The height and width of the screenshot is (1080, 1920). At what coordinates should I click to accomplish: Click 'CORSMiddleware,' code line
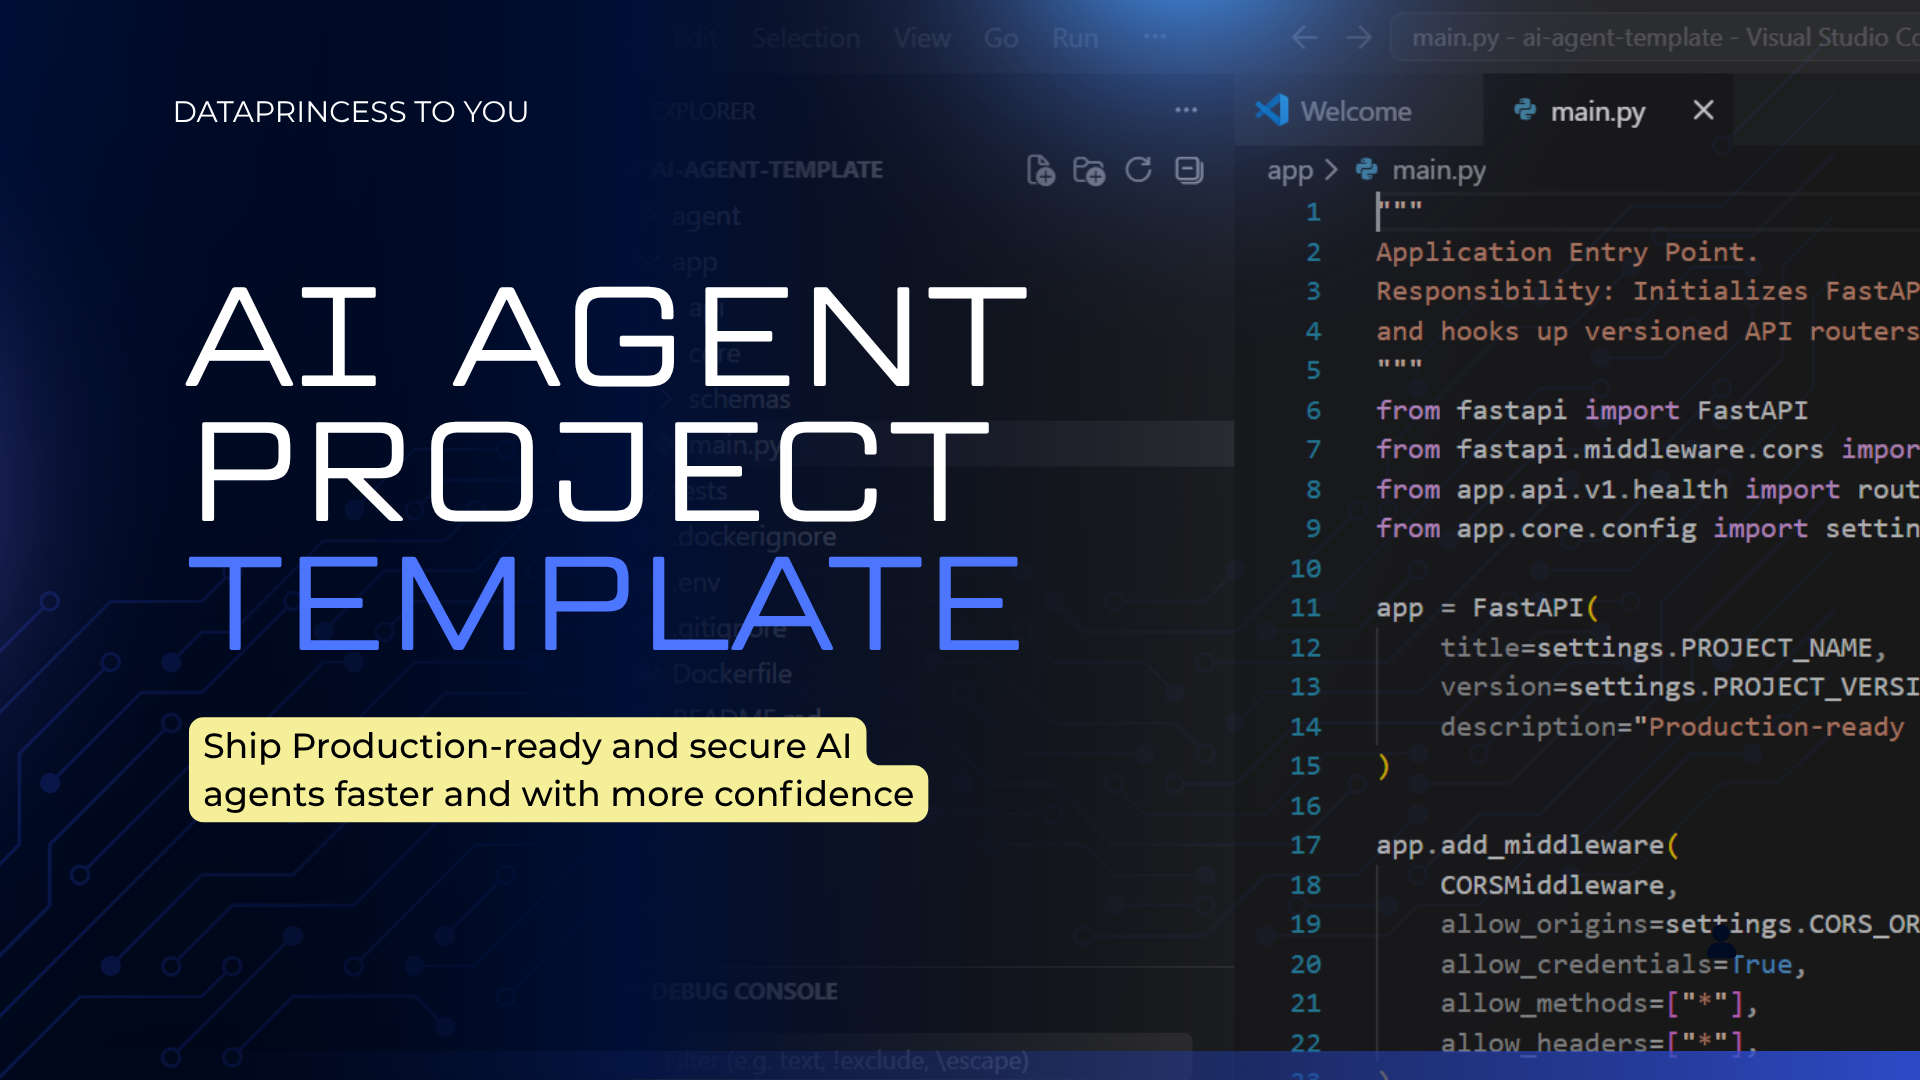coord(1558,885)
